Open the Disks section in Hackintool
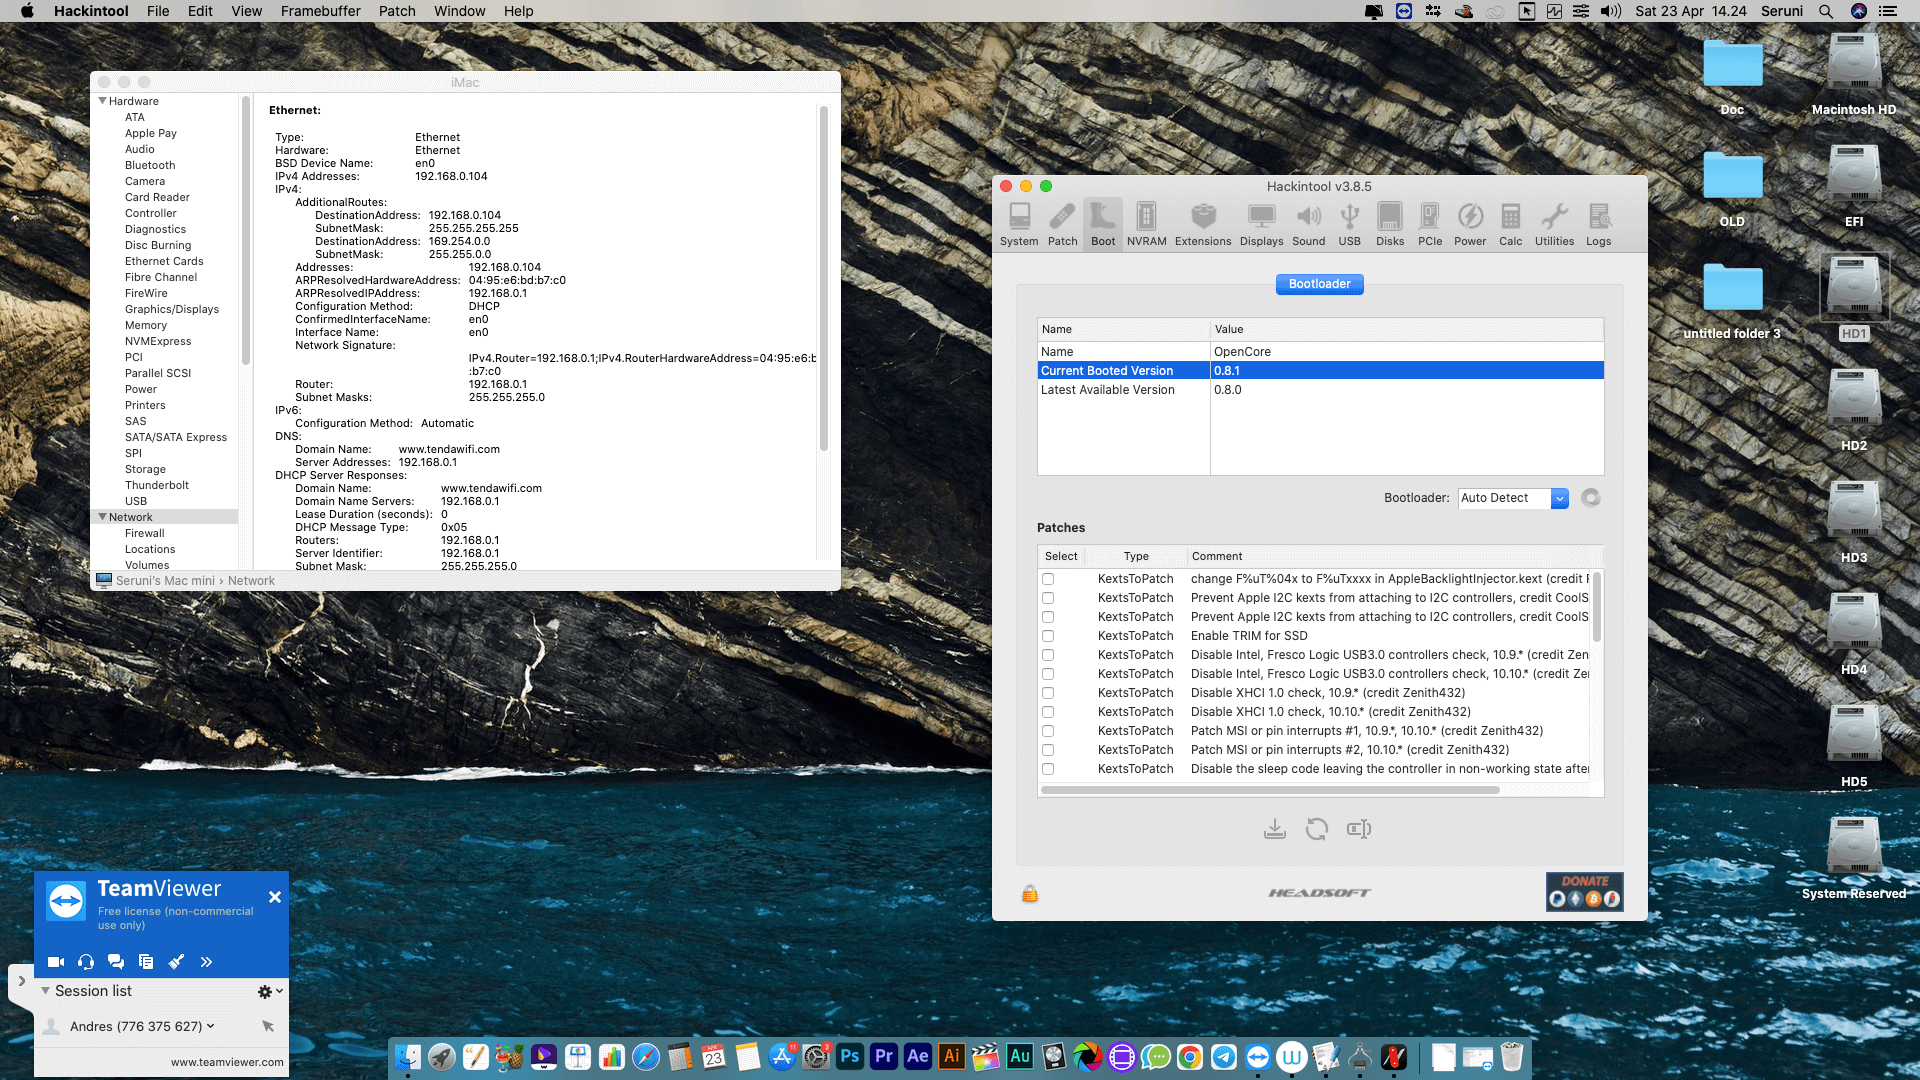This screenshot has width=1920, height=1080. (1390, 224)
